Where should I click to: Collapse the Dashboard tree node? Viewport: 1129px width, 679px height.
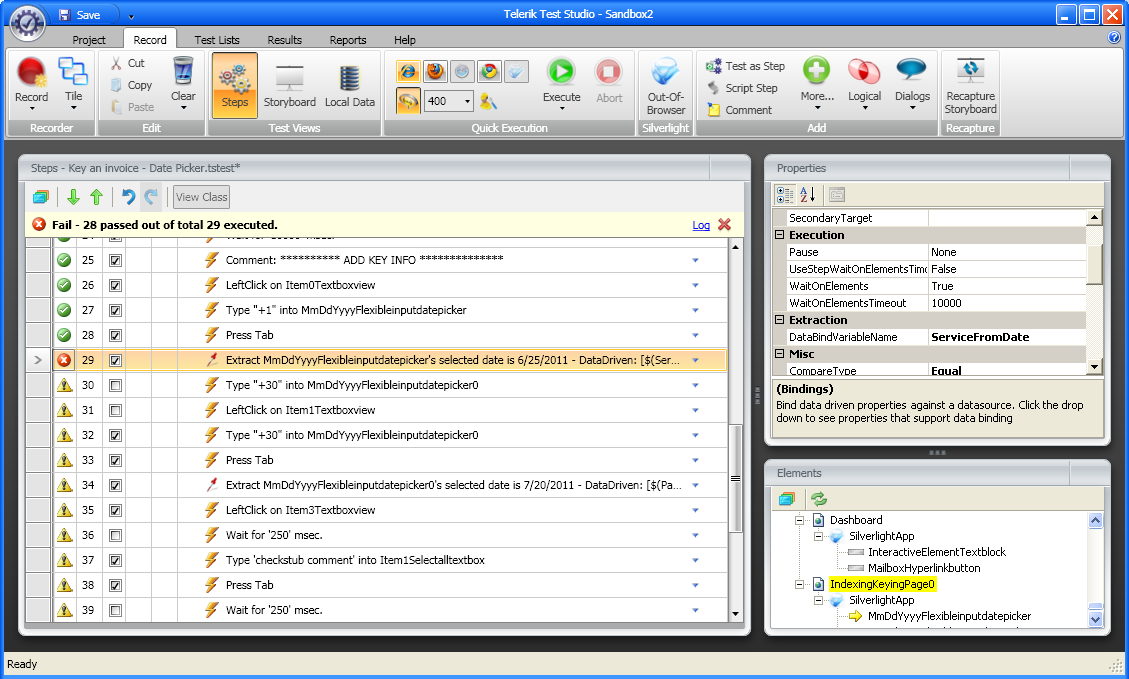799,520
